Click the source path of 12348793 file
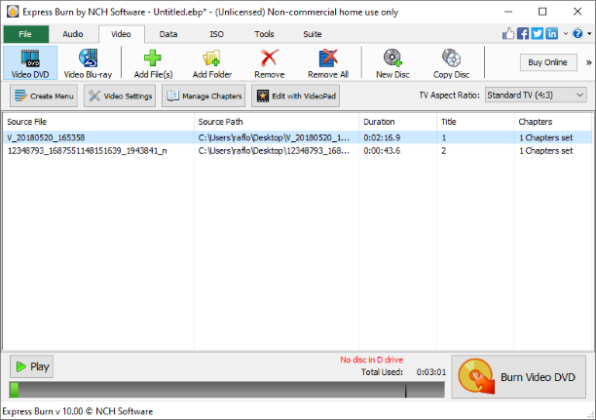Image resolution: width=596 pixels, height=420 pixels. point(274,151)
